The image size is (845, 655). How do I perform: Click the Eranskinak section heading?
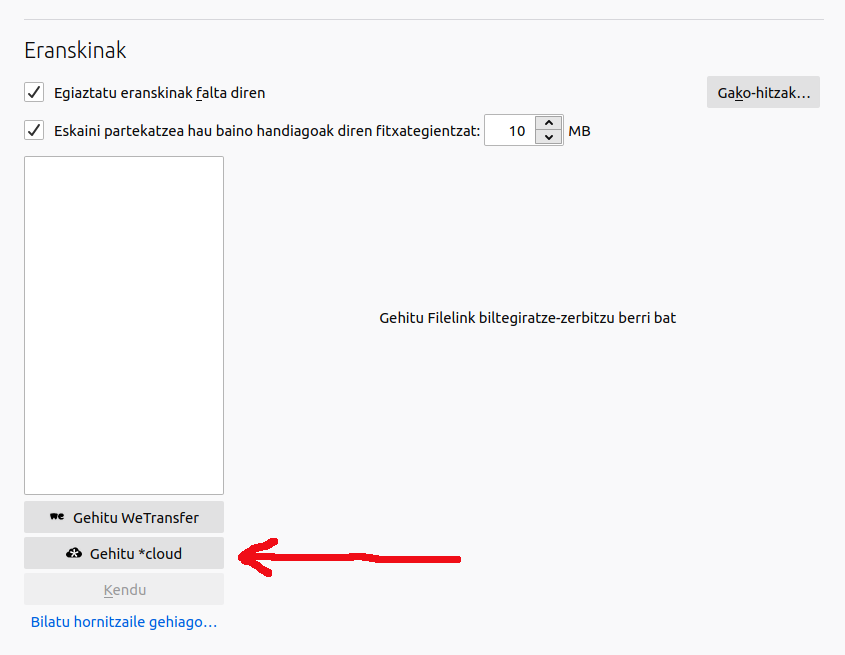click(75, 50)
